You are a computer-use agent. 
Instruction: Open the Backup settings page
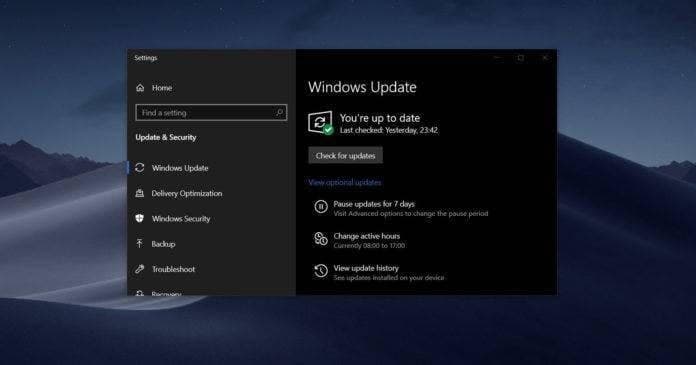[x=163, y=244]
